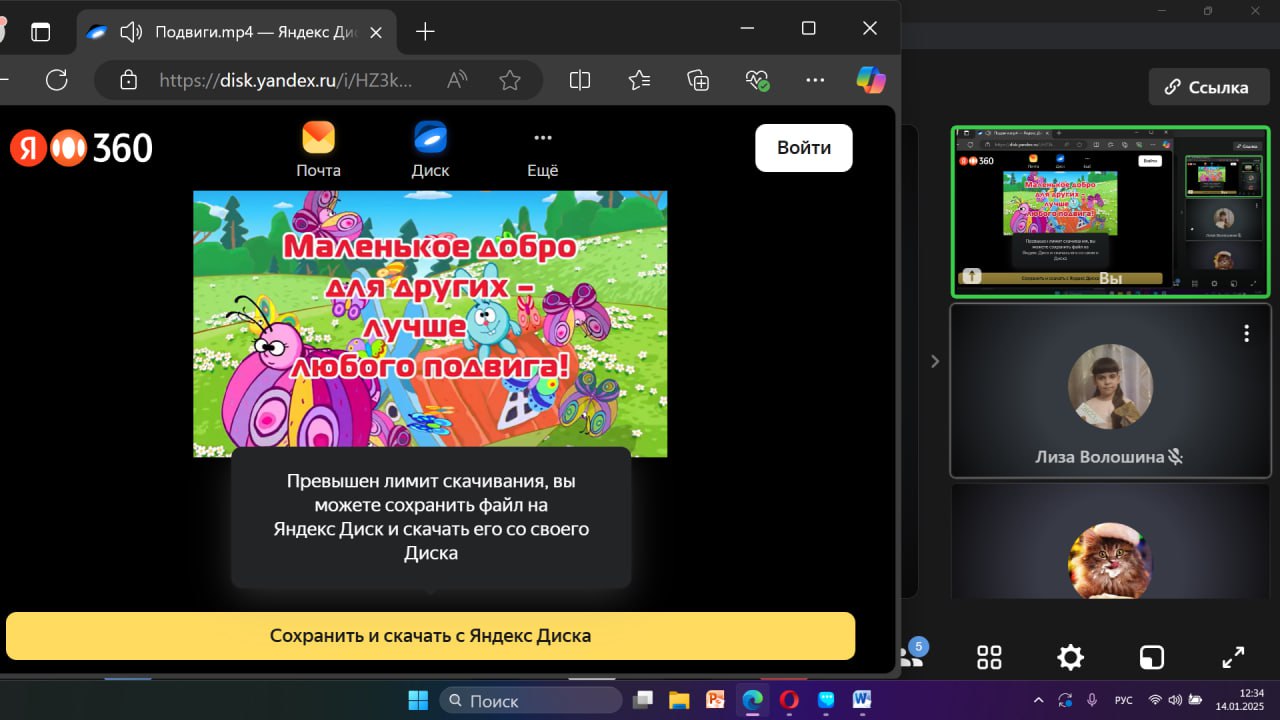
Task: Open Opera browser from the taskbar
Action: tap(789, 700)
